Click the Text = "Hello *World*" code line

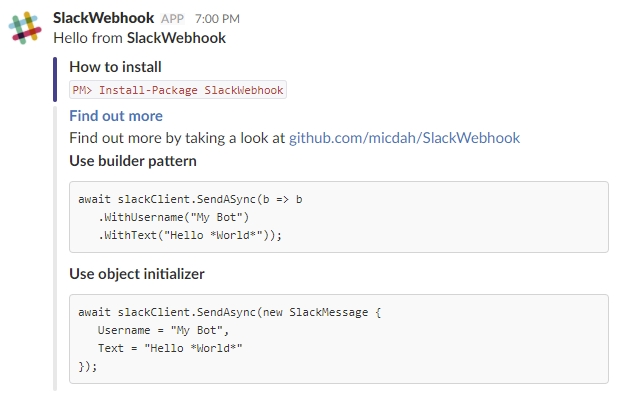170,348
